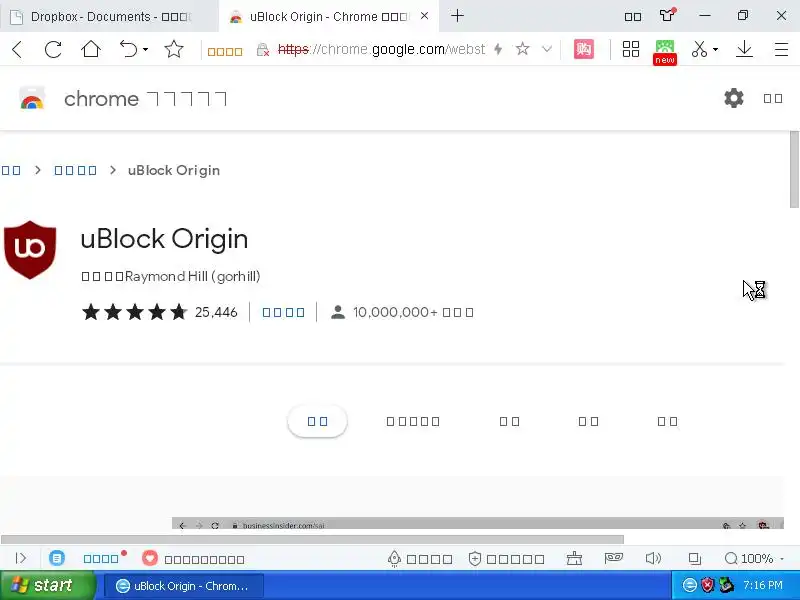
Task: Click the broom cleanup icon in the status bar
Action: (574, 559)
